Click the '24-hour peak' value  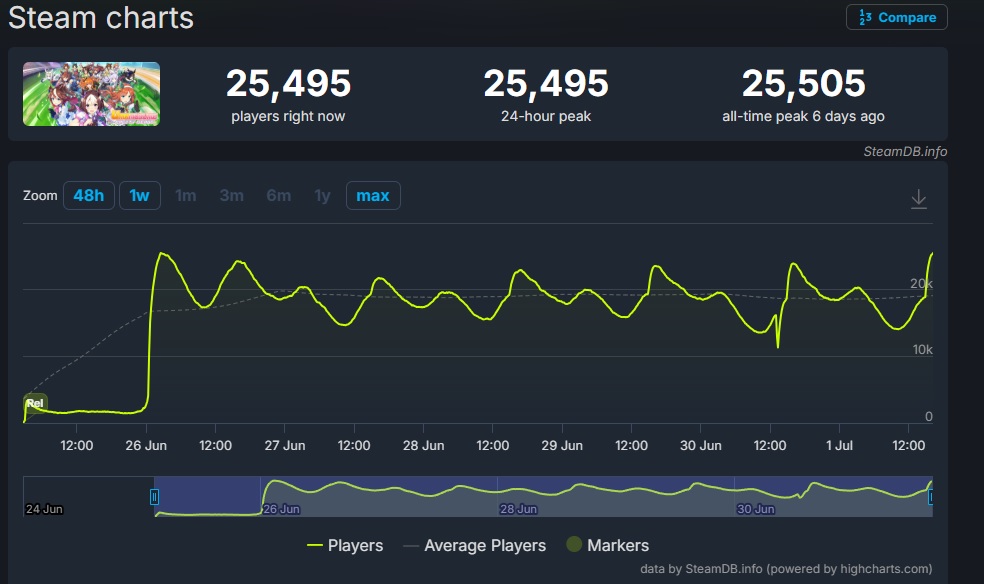546,83
